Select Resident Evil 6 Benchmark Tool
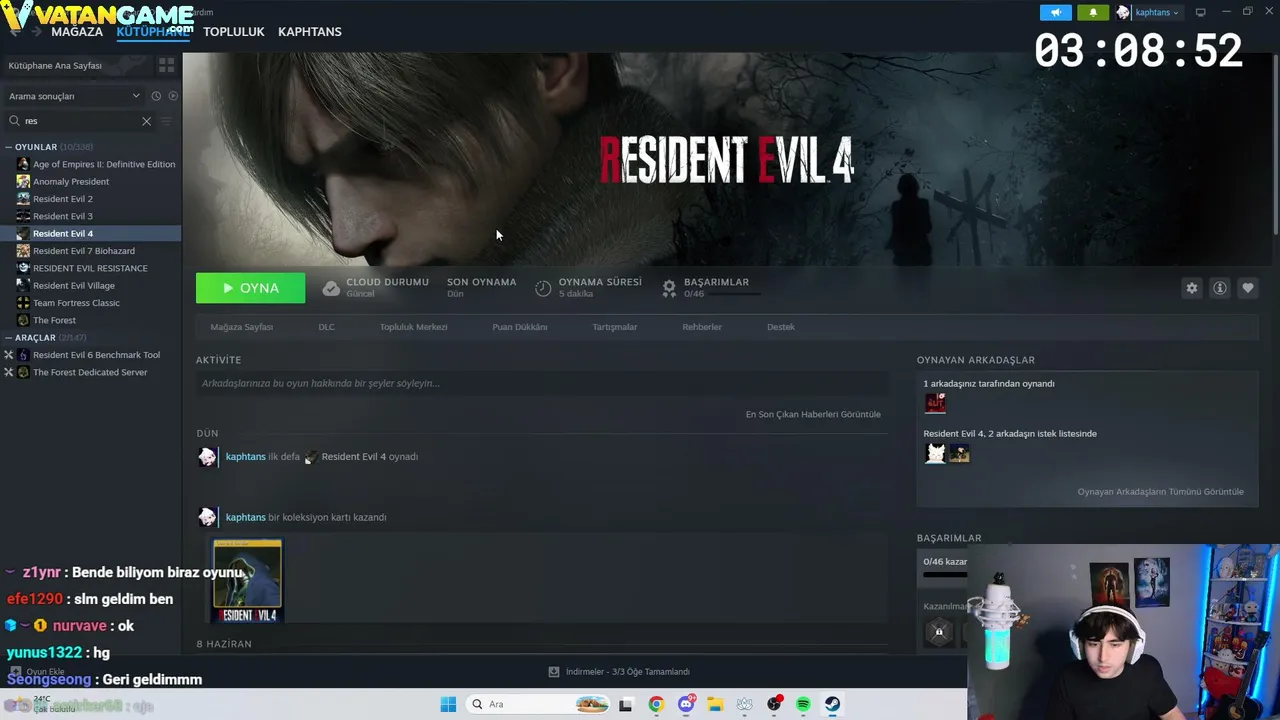This screenshot has width=1280, height=720. [x=96, y=355]
